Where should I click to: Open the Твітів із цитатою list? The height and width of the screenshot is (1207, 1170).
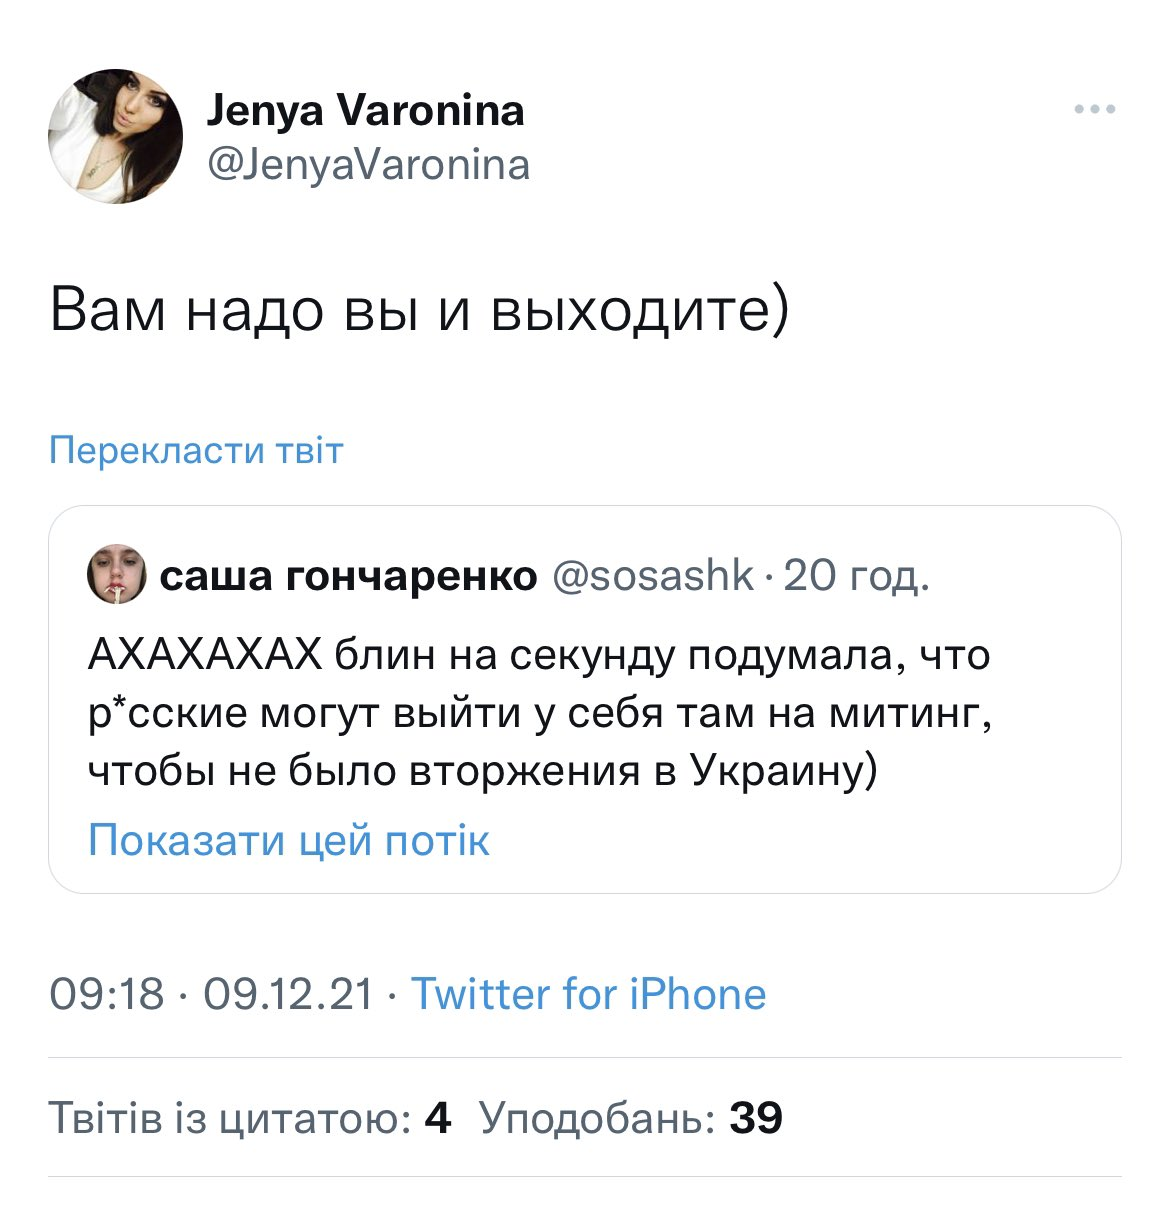[x=230, y=1118]
